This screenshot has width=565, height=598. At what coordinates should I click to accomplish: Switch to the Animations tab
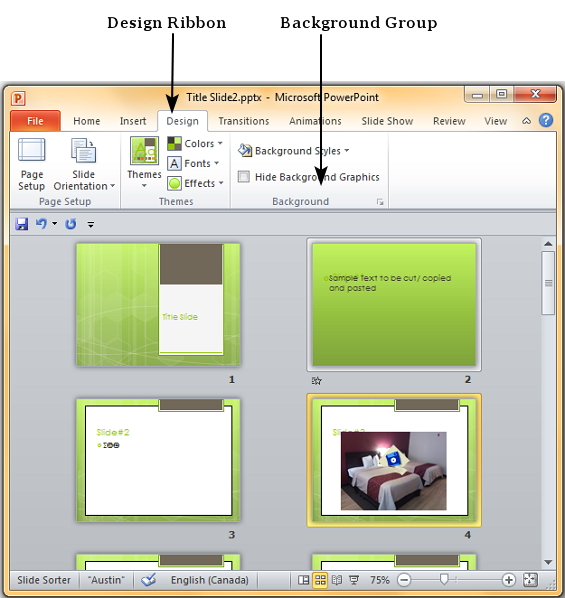point(315,121)
